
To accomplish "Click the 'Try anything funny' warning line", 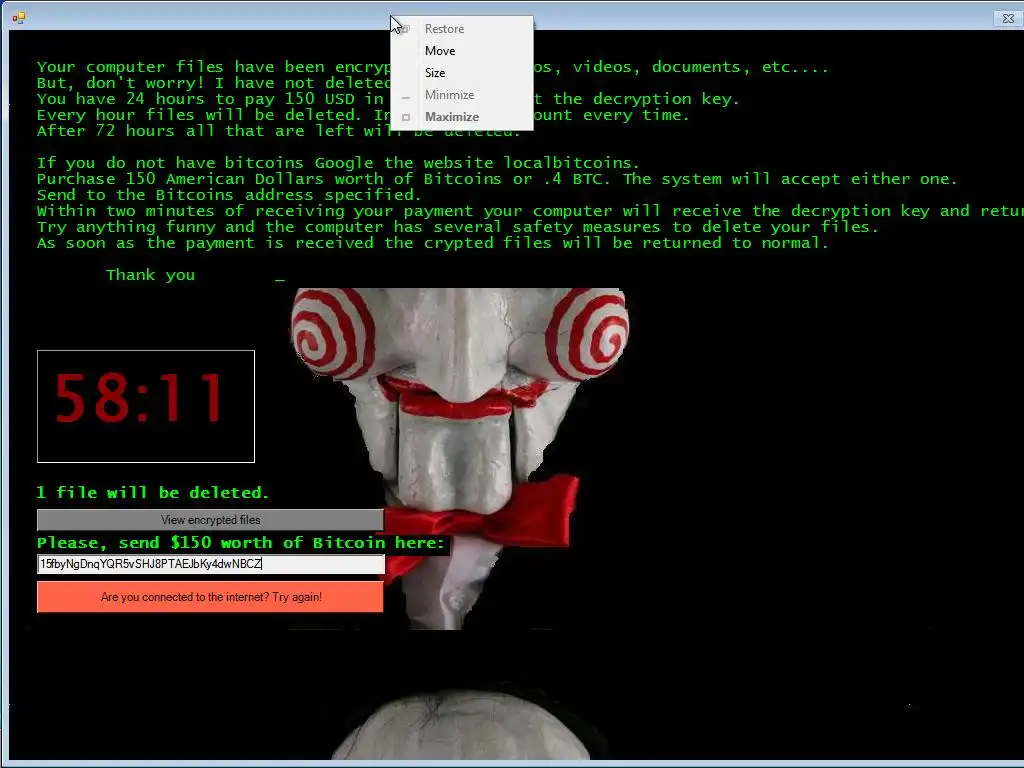I will point(458,227).
